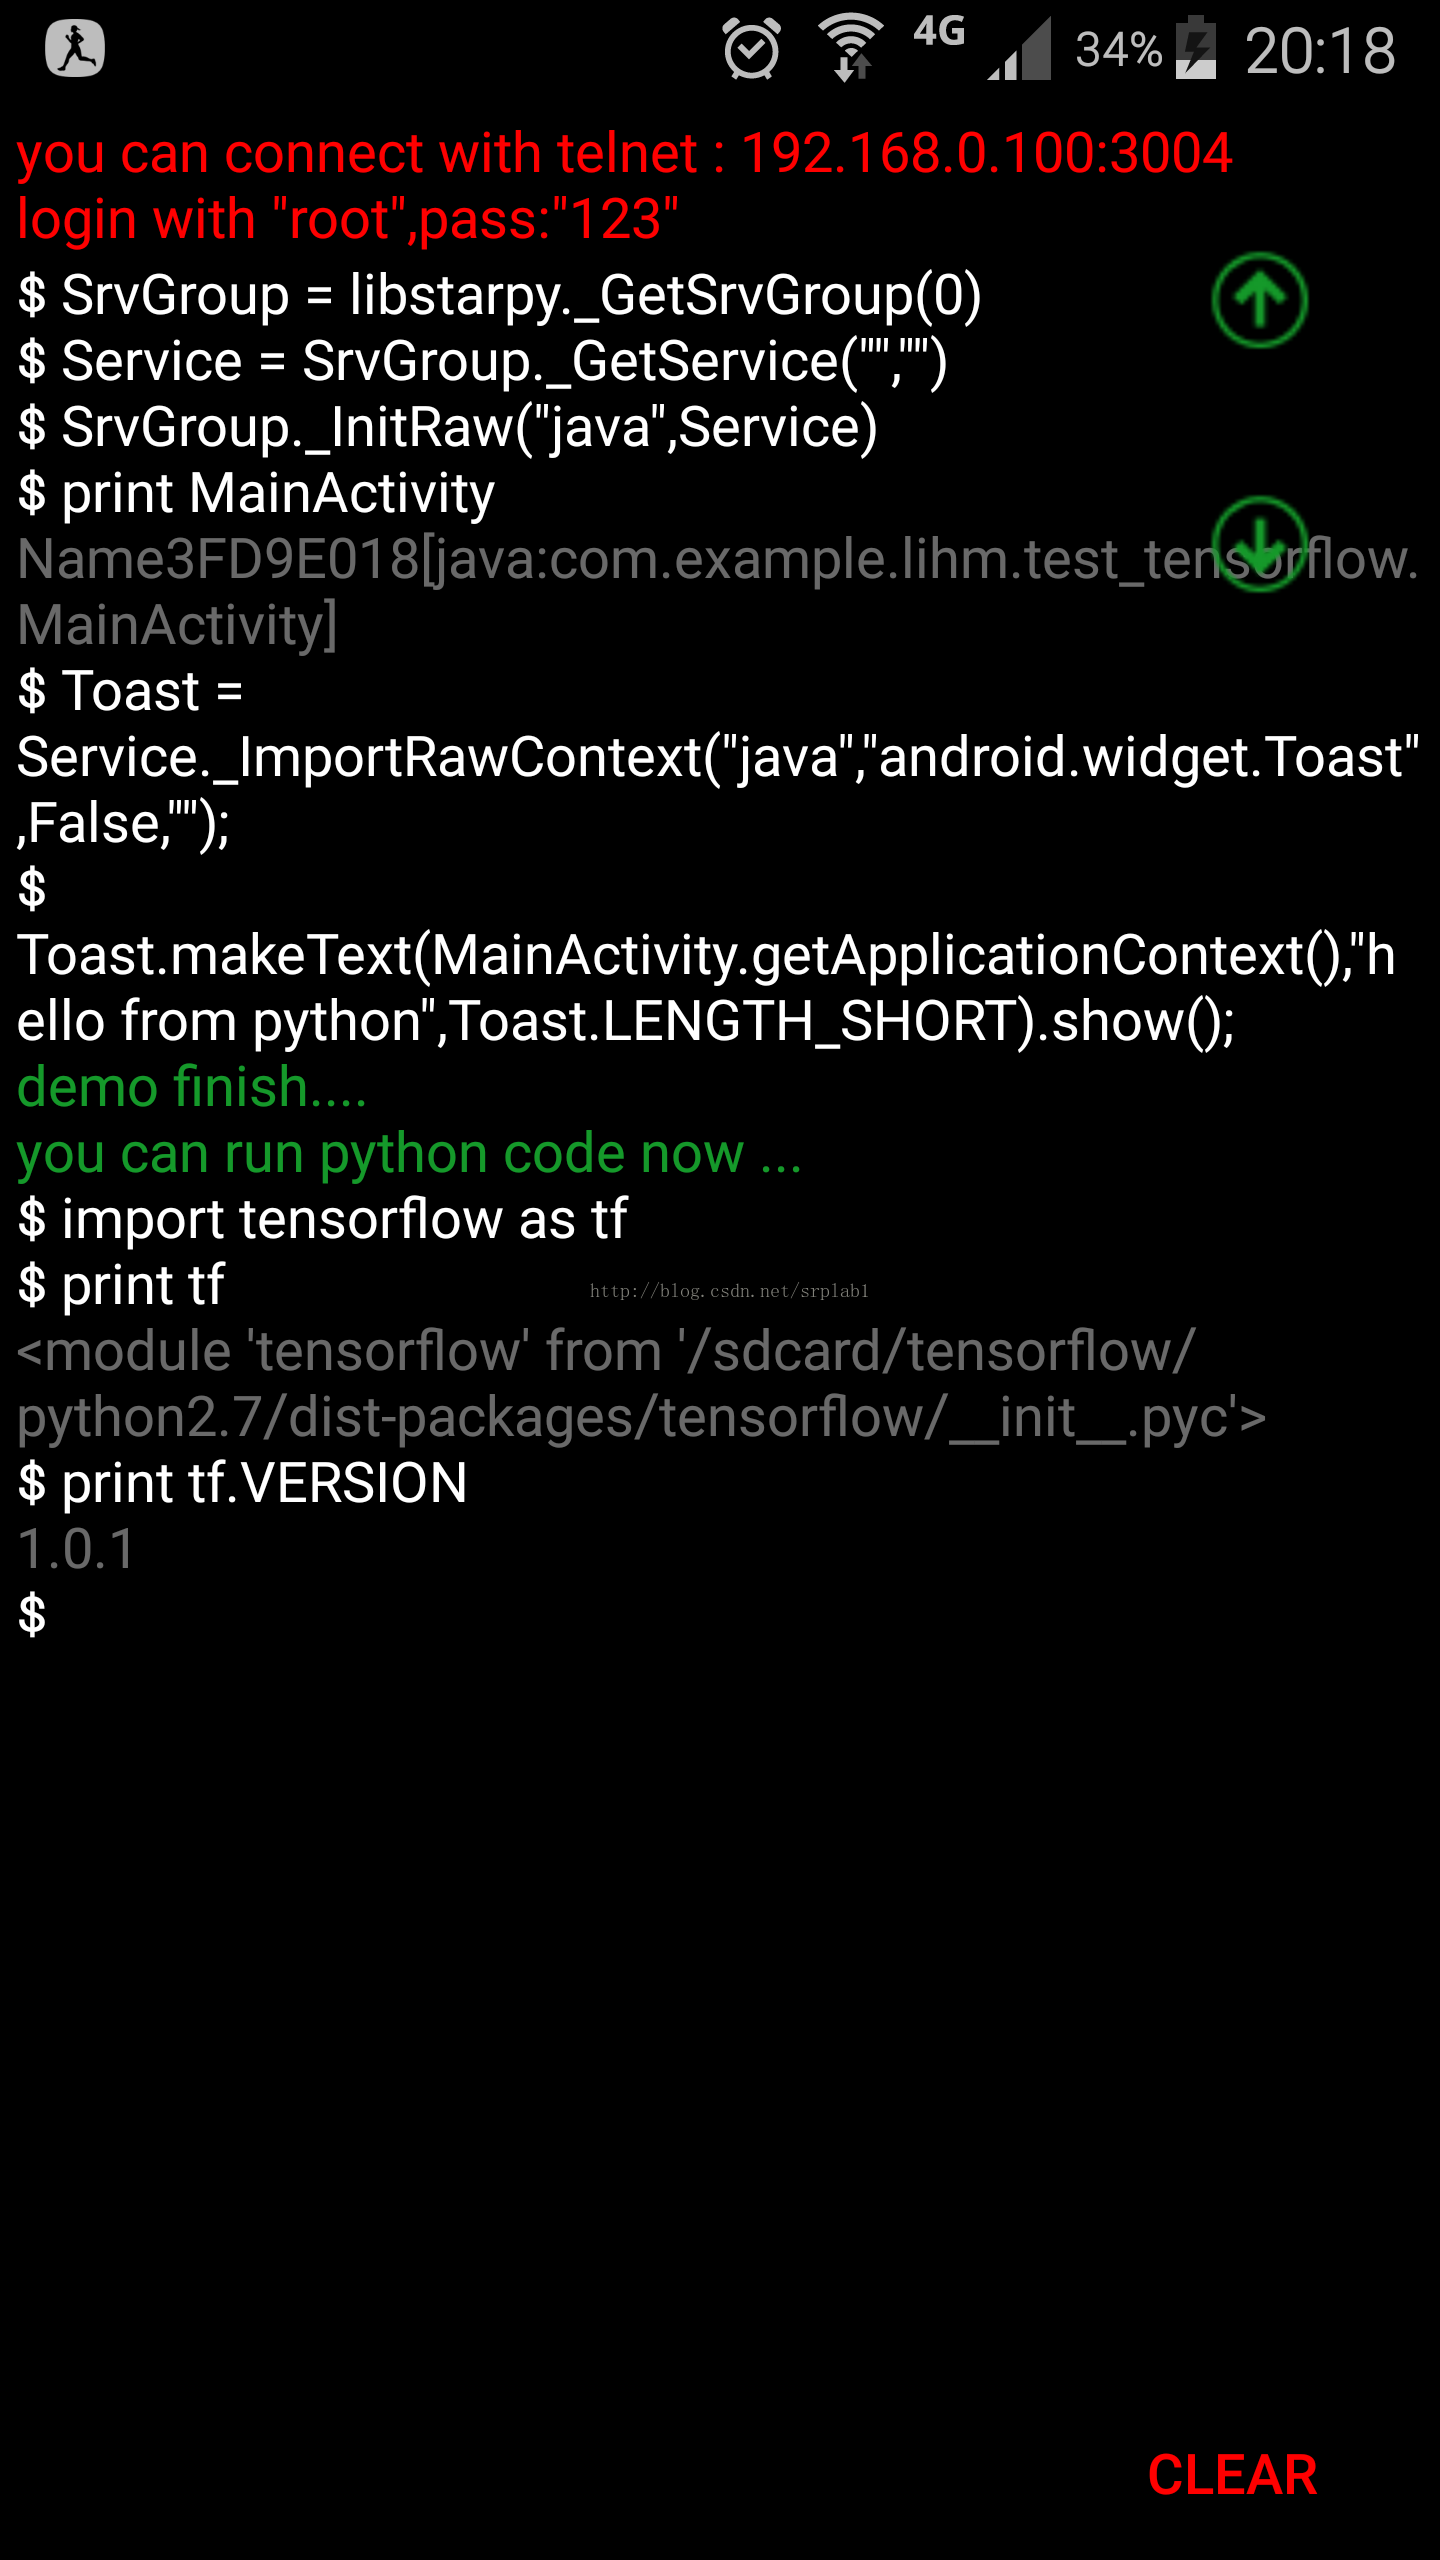Screen dimensions: 1440x2560
Task: Tap the login with root password line
Action: 348,219
